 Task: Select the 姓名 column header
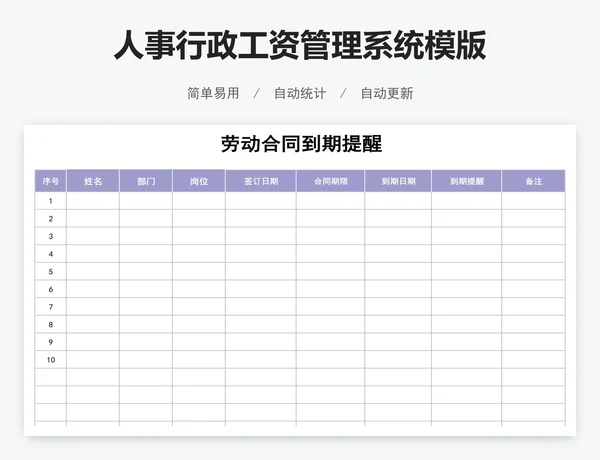[x=93, y=181]
